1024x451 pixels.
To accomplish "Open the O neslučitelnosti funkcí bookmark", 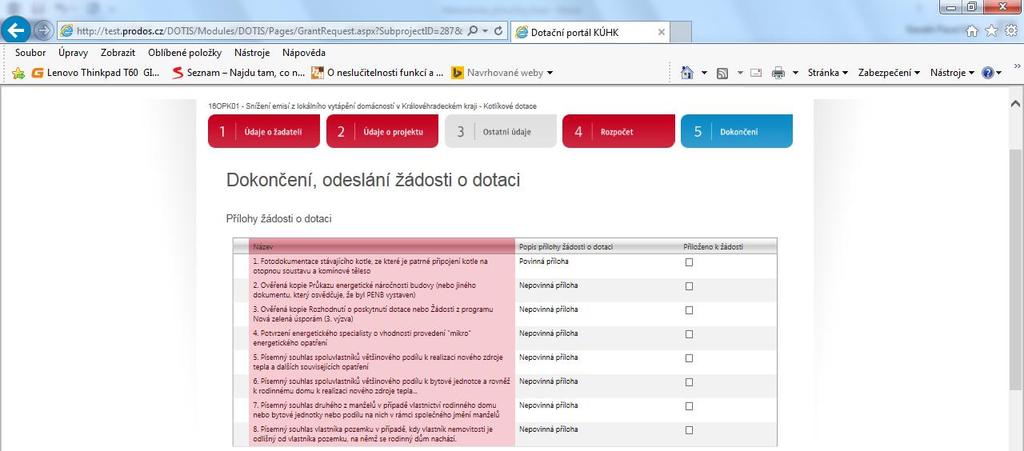I will [377, 73].
